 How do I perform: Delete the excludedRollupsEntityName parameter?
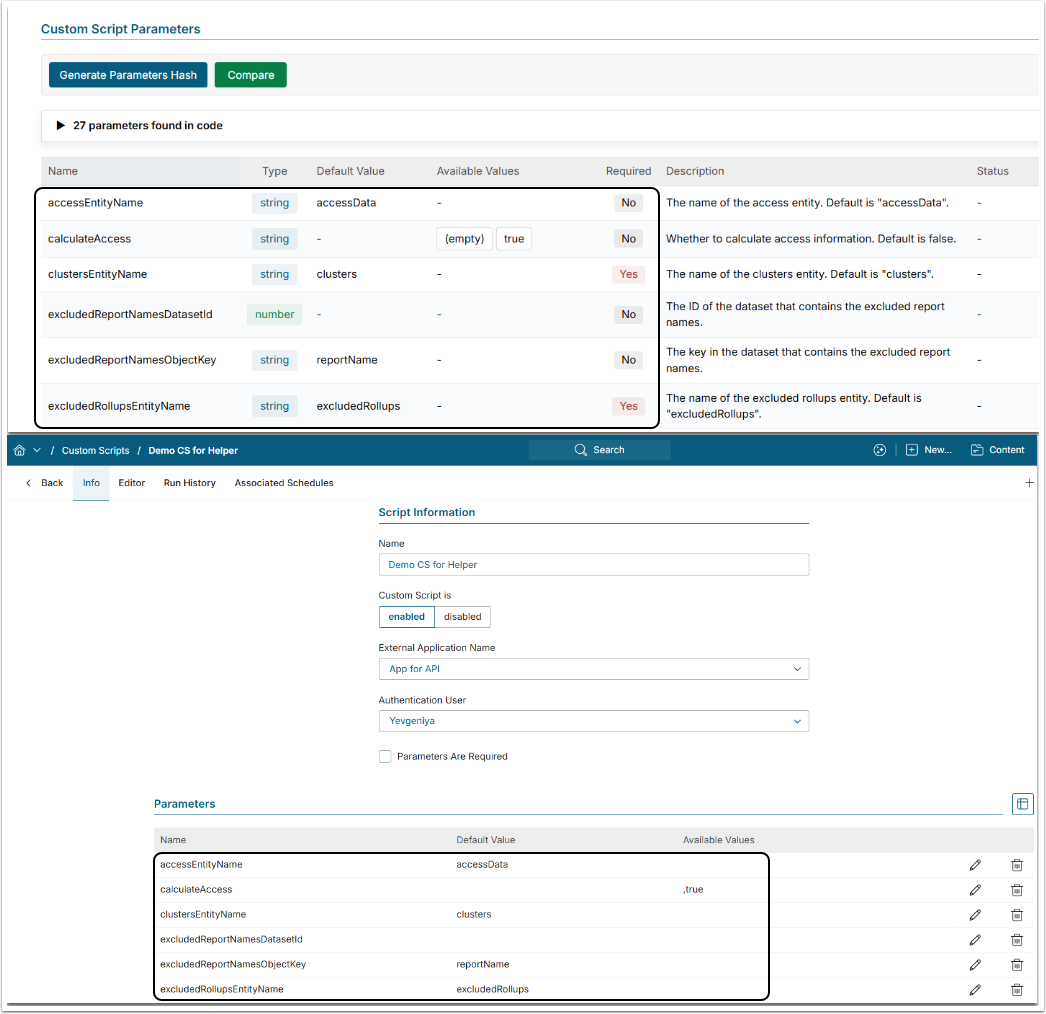click(x=1016, y=990)
